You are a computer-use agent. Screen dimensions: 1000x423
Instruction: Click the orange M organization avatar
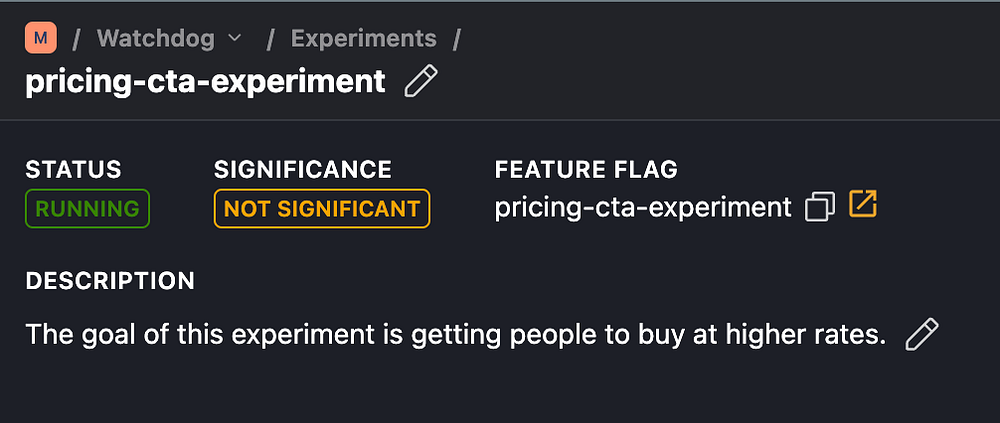coord(40,38)
